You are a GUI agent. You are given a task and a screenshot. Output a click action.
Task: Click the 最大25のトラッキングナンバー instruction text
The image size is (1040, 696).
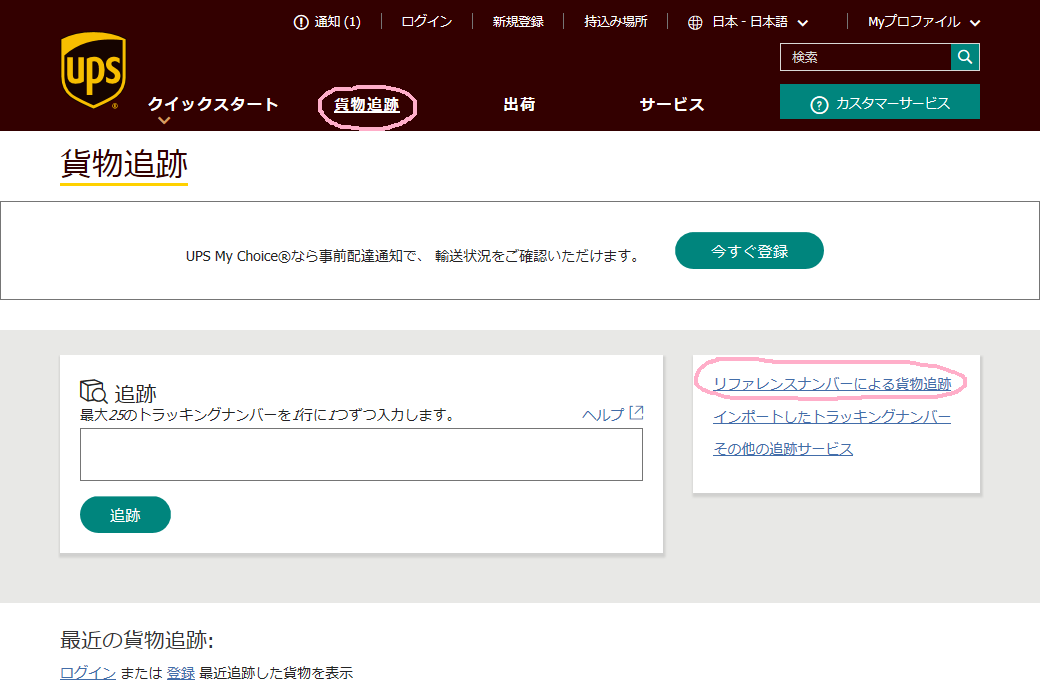[269, 415]
